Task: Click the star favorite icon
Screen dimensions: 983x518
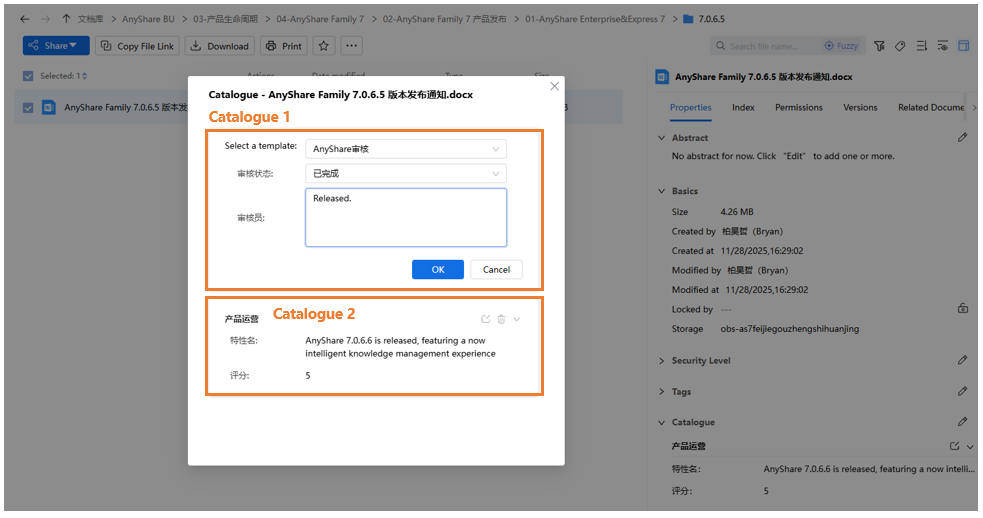Action: (323, 46)
